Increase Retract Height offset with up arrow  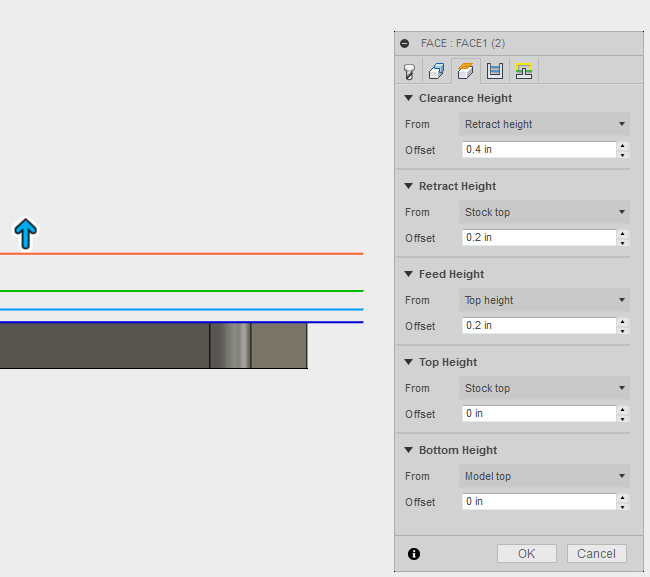(x=623, y=234)
